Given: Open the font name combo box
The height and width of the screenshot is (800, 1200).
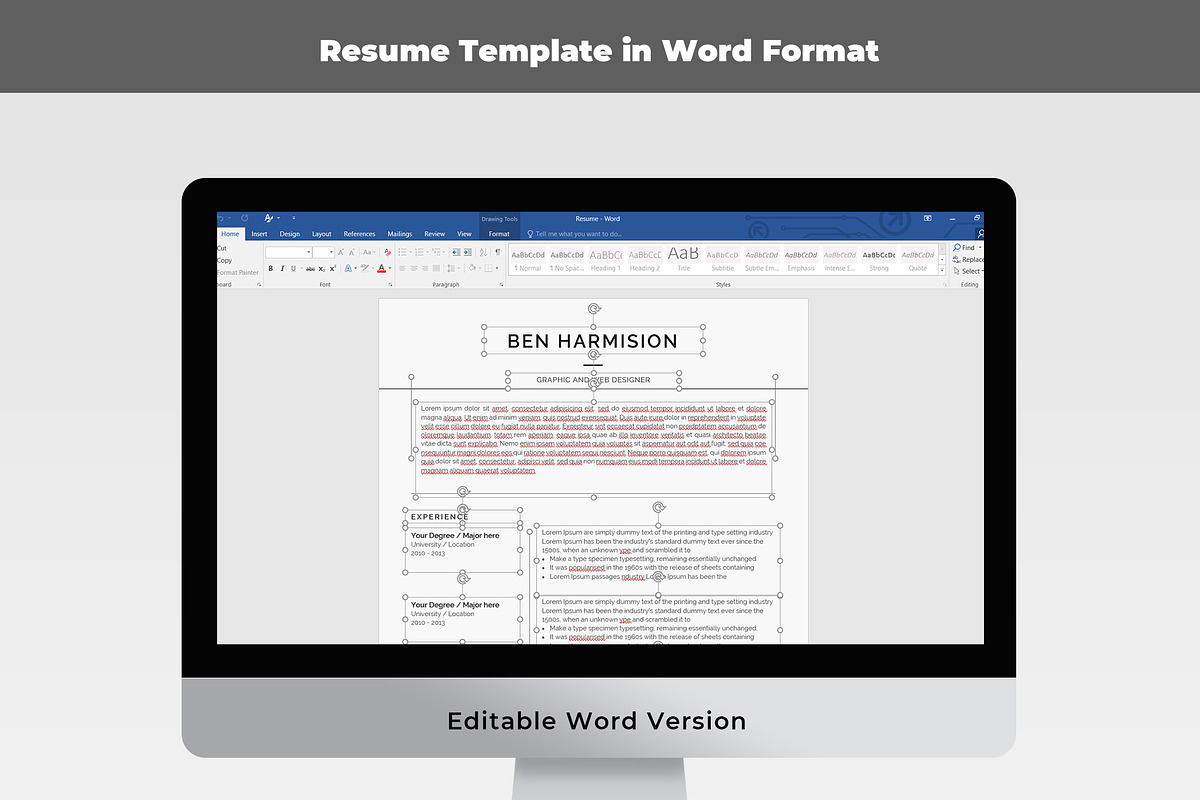Looking at the screenshot, I should 288,252.
